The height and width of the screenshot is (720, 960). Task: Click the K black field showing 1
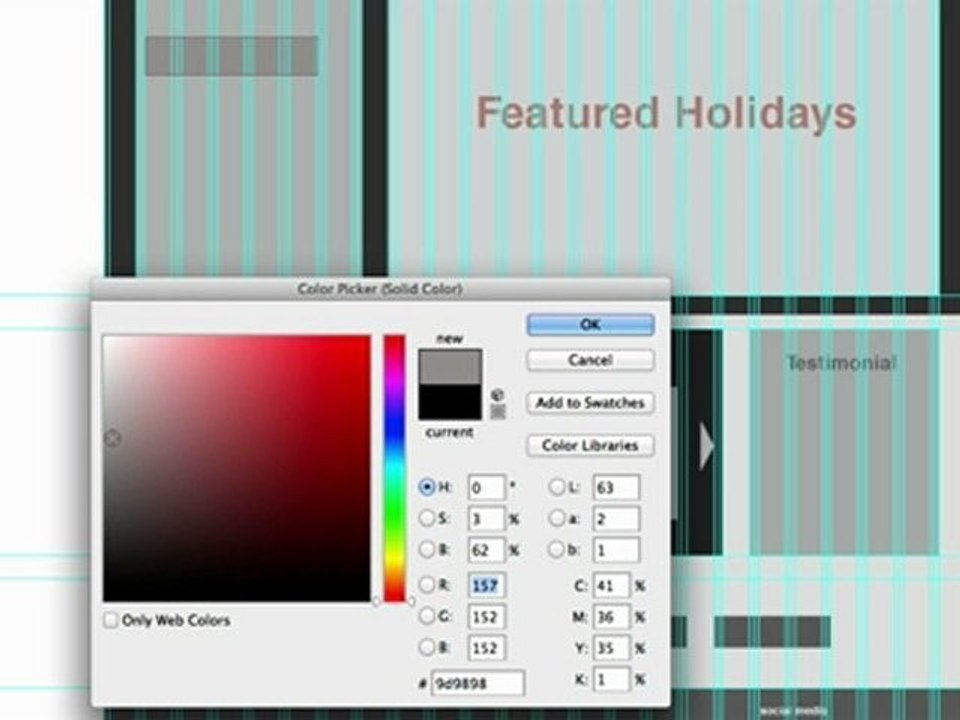coord(611,680)
